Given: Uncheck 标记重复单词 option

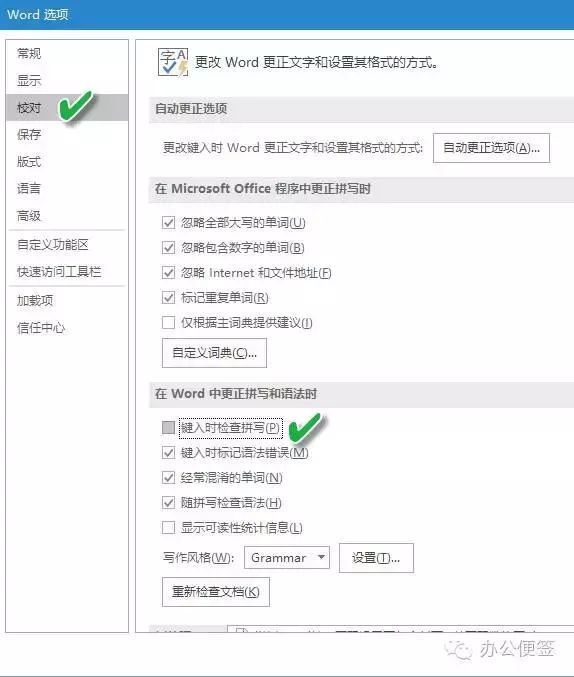Looking at the screenshot, I should (x=168, y=297).
